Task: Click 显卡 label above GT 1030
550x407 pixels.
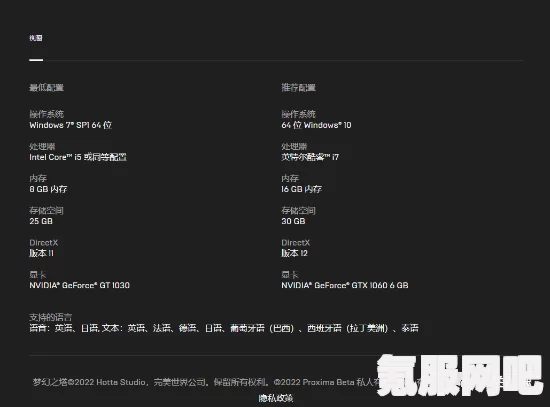Action: point(38,275)
